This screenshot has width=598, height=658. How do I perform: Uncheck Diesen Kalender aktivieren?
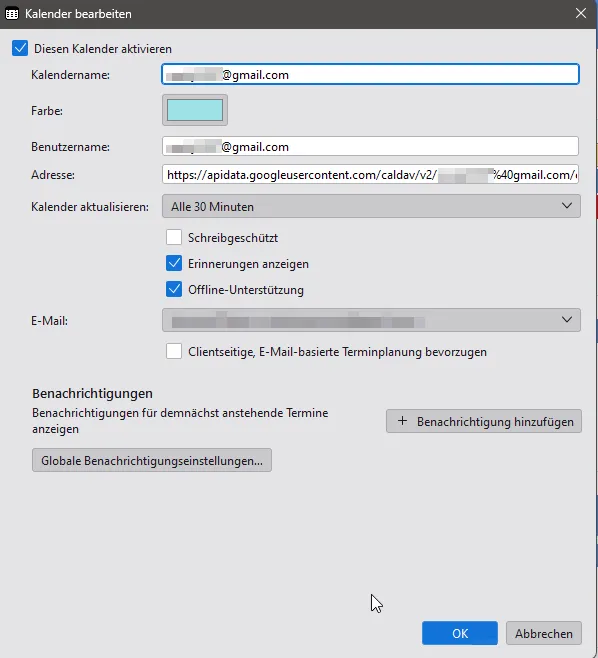20,48
